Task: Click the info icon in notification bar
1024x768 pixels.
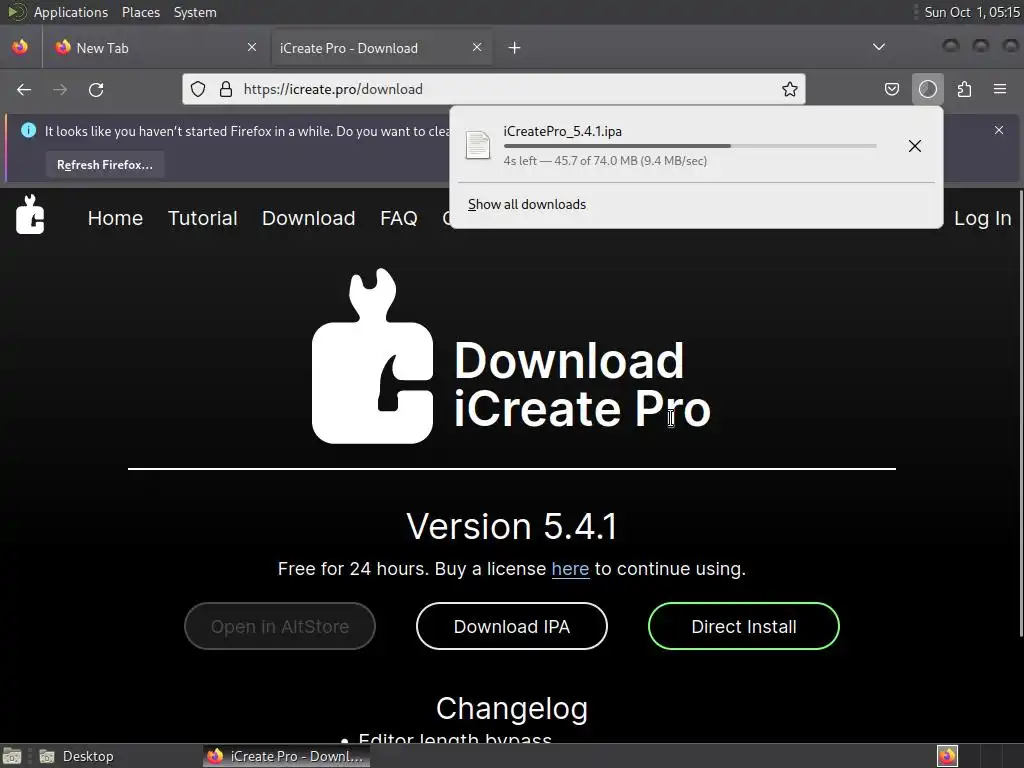Action: (x=28, y=130)
